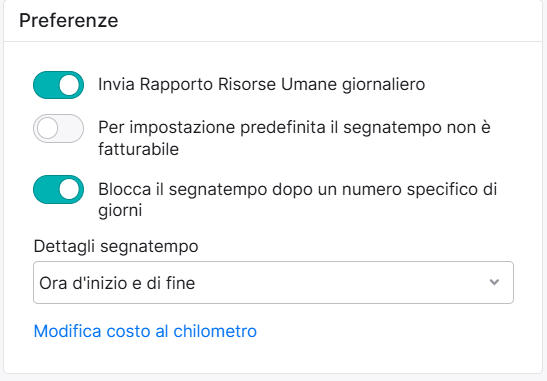Open Modifica costo al chilometro link
The height and width of the screenshot is (381, 547).
point(145,331)
